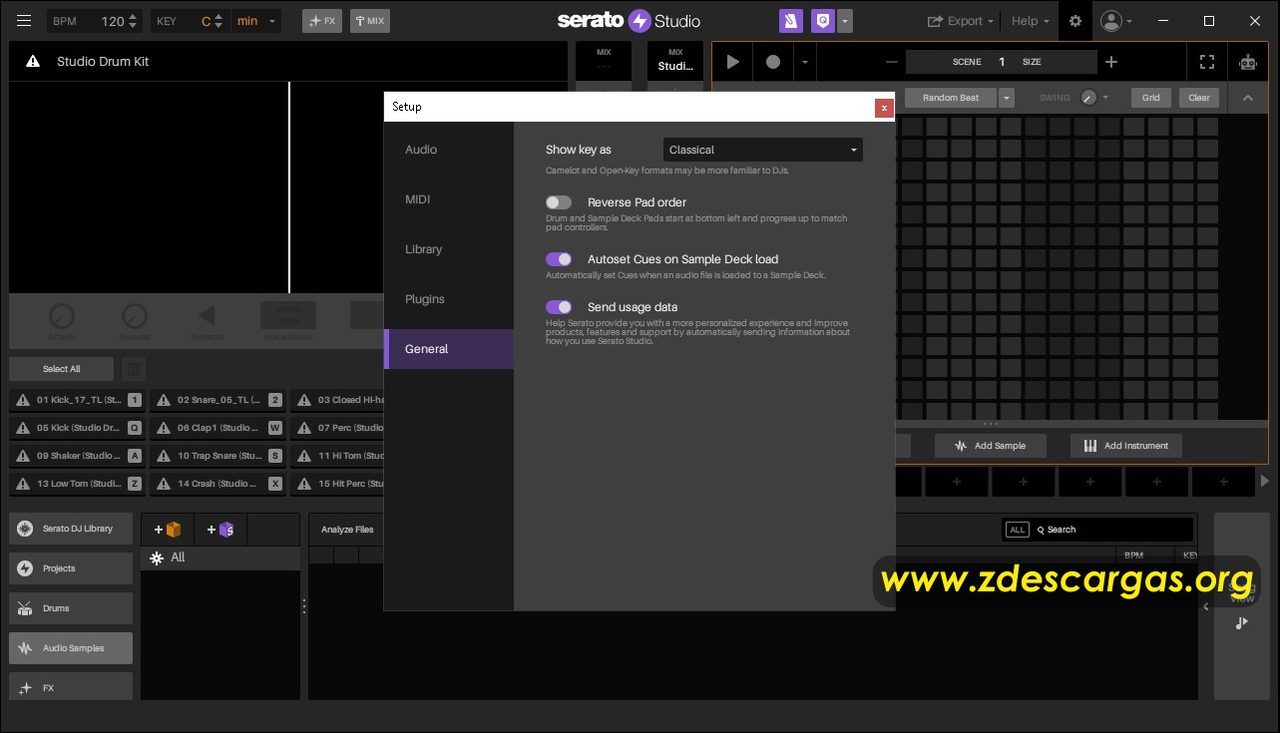Expand the record options arrow
The image size is (1280, 733).
click(x=804, y=62)
